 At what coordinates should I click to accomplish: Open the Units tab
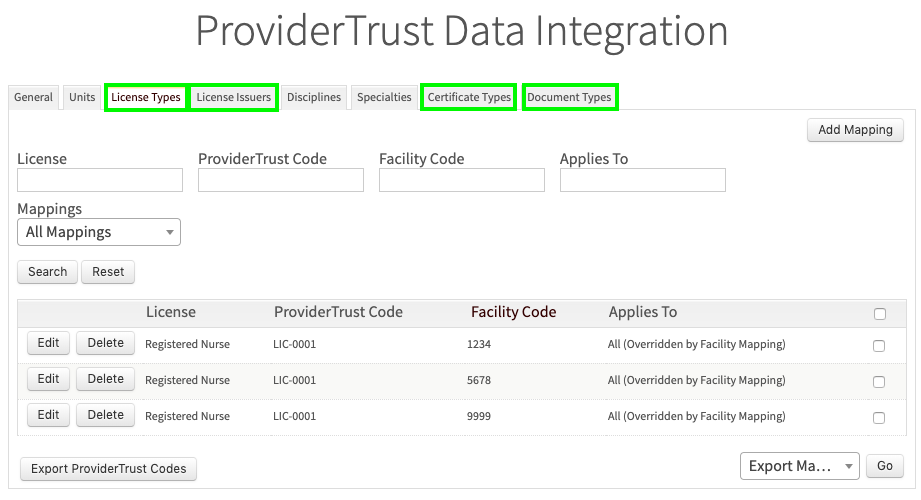82,98
